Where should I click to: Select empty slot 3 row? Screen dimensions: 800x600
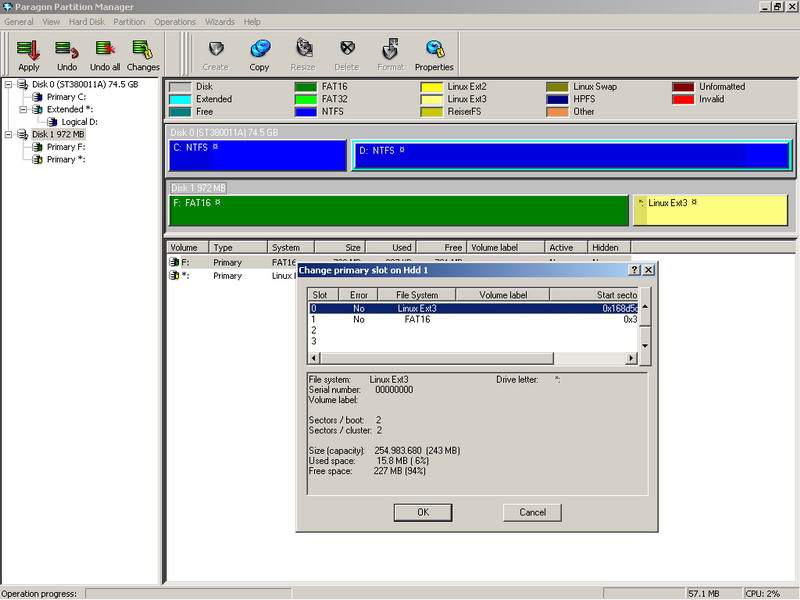pyautogui.click(x=473, y=341)
